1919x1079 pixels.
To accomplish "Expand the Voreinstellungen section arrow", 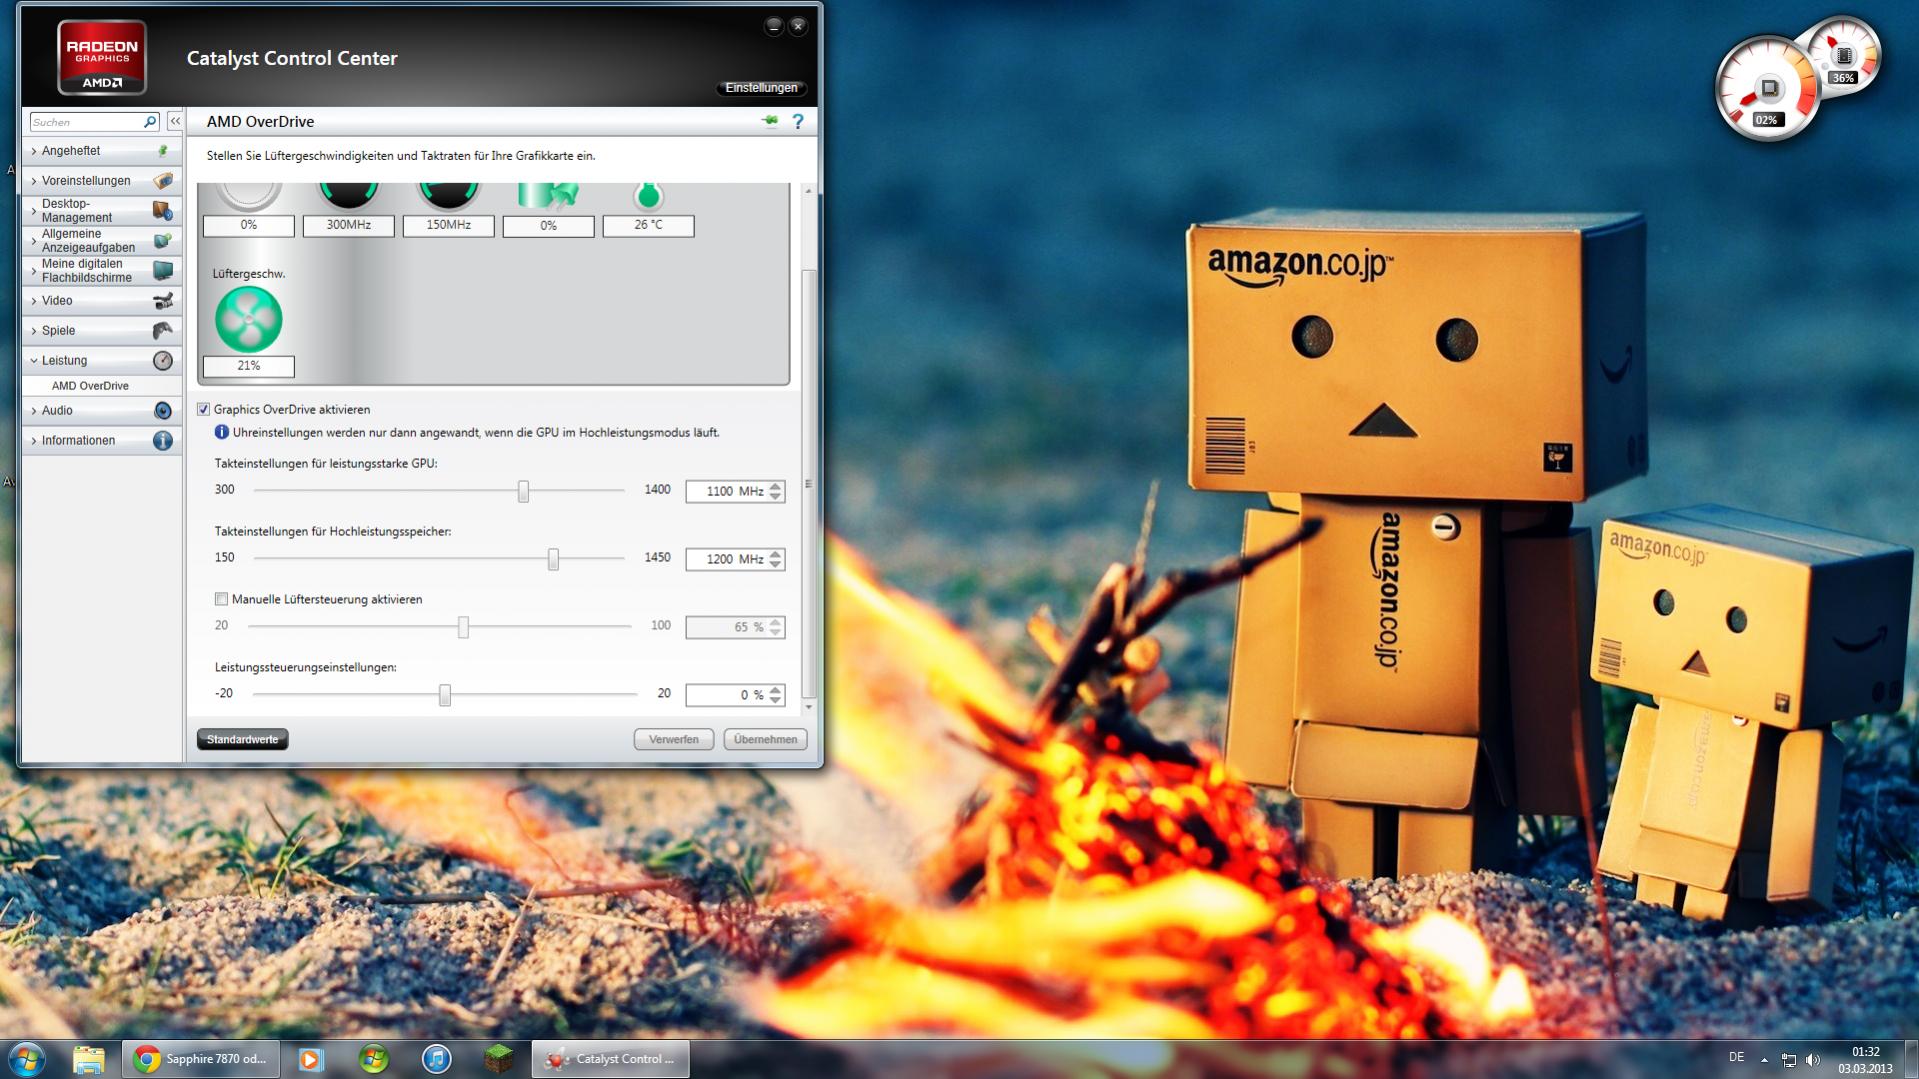I will pyautogui.click(x=34, y=181).
